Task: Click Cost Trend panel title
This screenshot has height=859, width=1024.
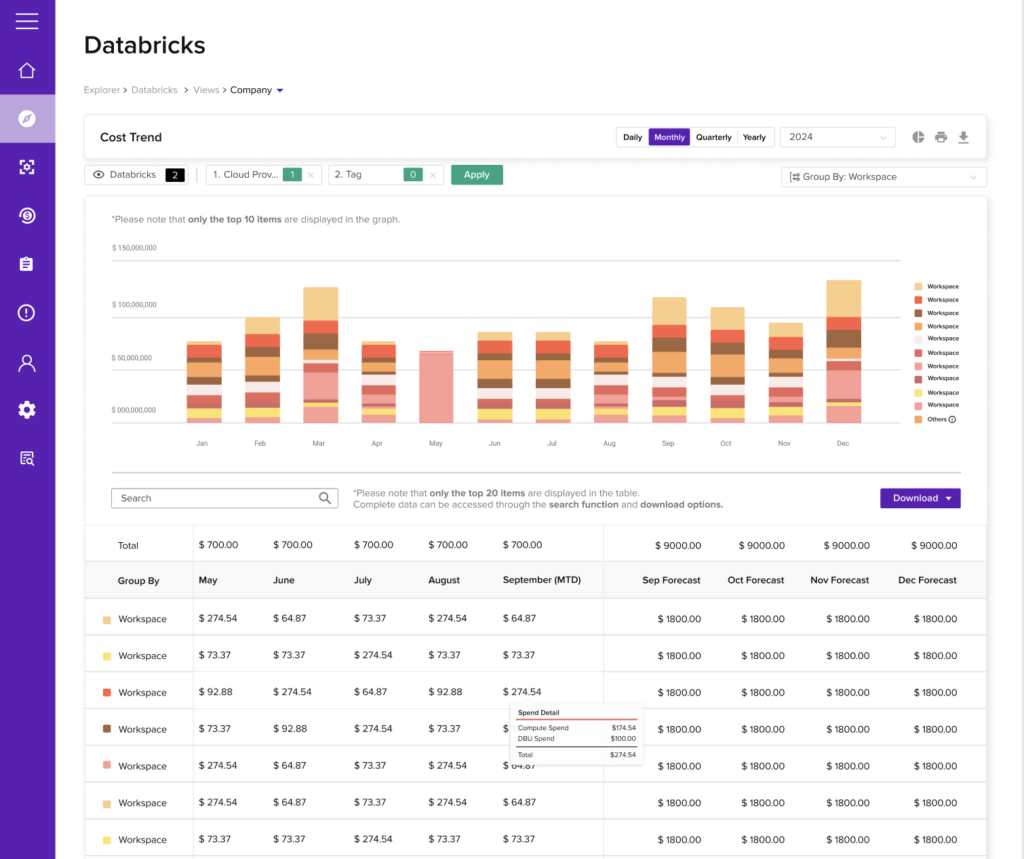Action: point(131,137)
